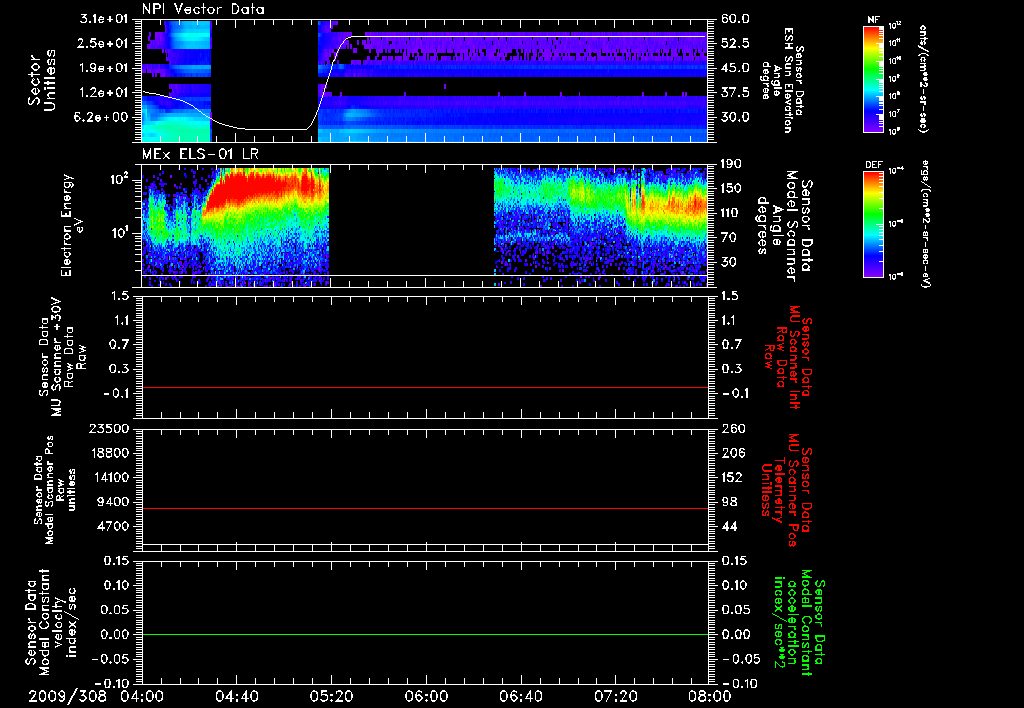The image size is (1024, 708).
Task: Select the "3.1e+01" sector tick value
Action: (x=104, y=19)
